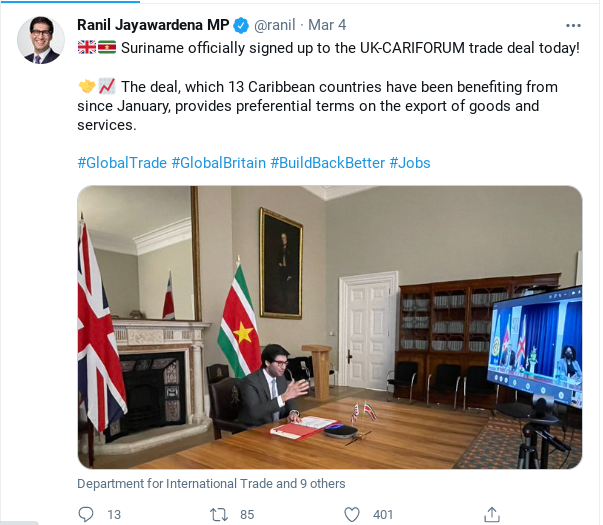Open the @ranil handle link

pos(275,25)
